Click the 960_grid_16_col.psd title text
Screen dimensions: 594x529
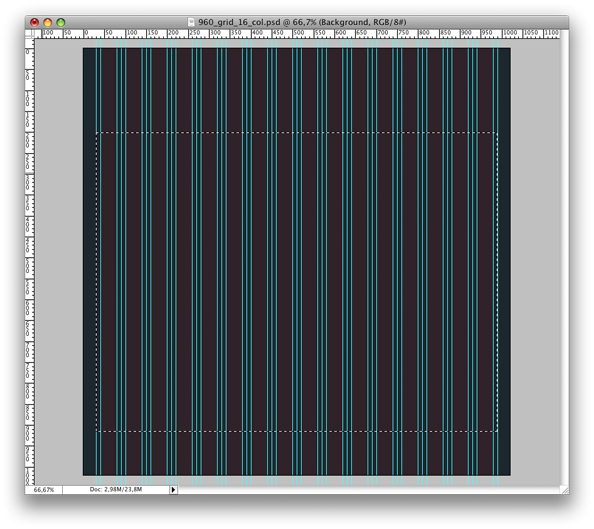pyautogui.click(x=239, y=22)
